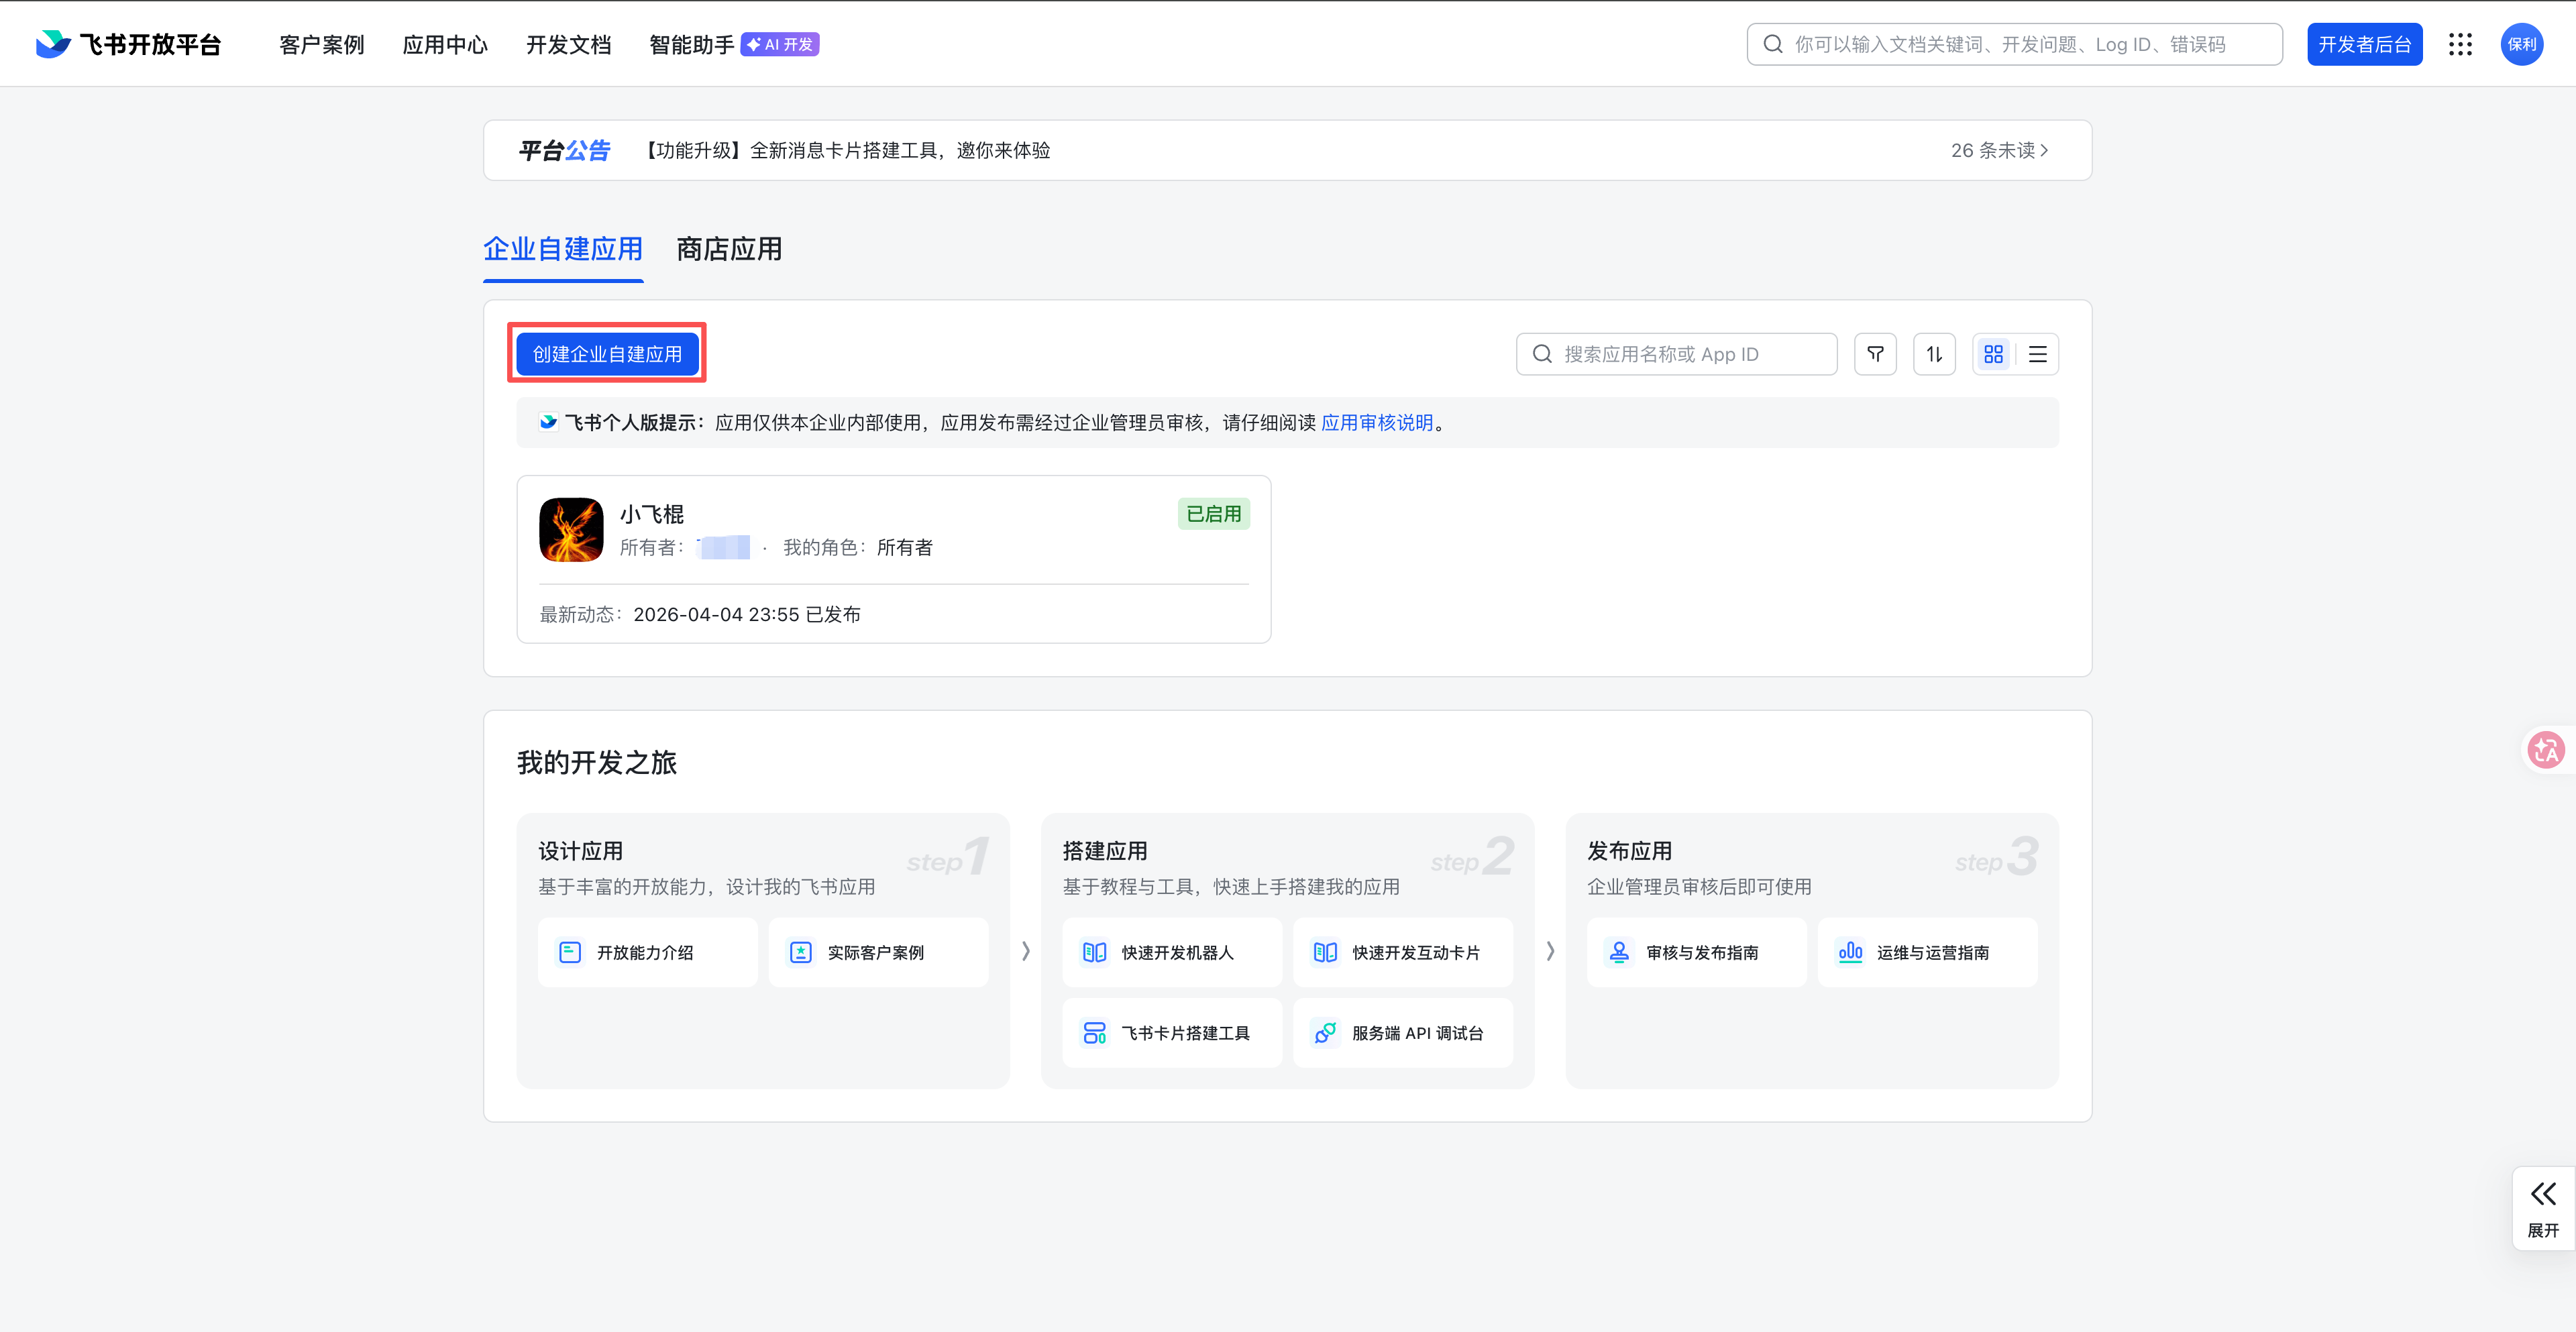Focus the 搜索应用名称或 App ID field

[x=1677, y=354]
